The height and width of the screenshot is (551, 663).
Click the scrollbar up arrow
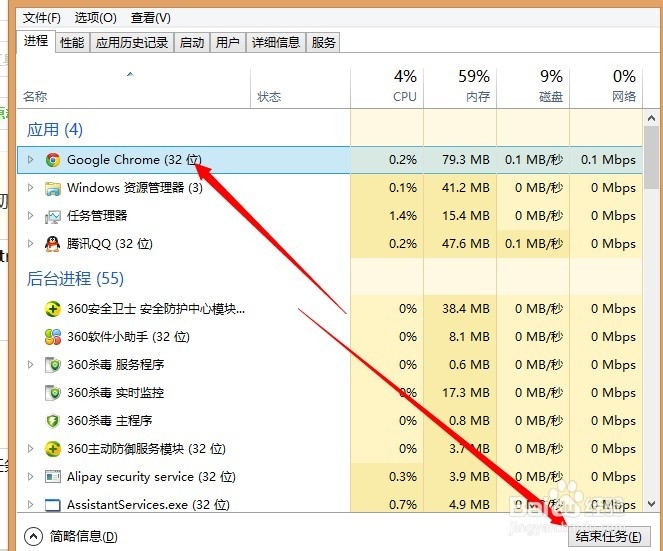tap(651, 118)
